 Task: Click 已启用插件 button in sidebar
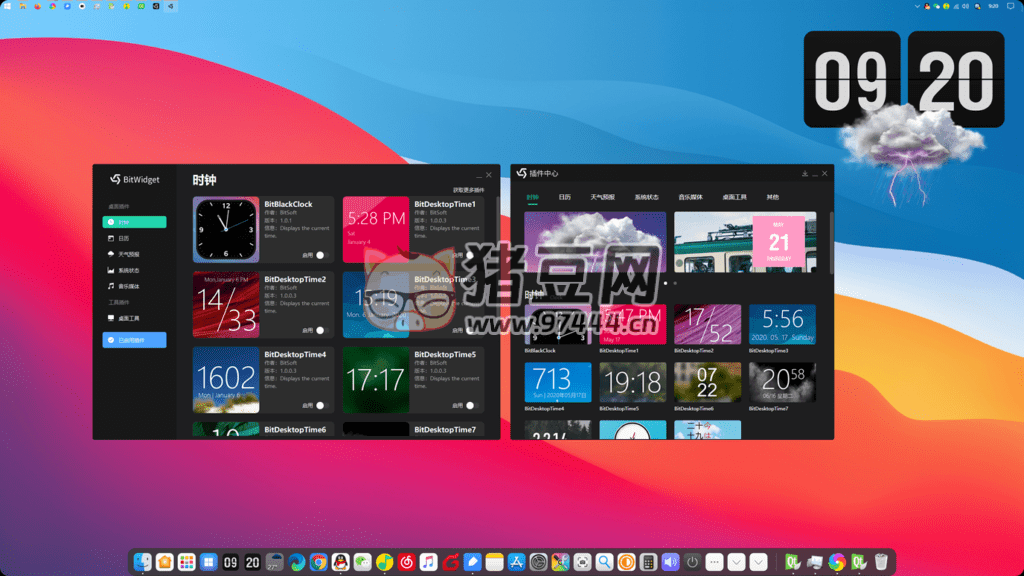coord(134,340)
